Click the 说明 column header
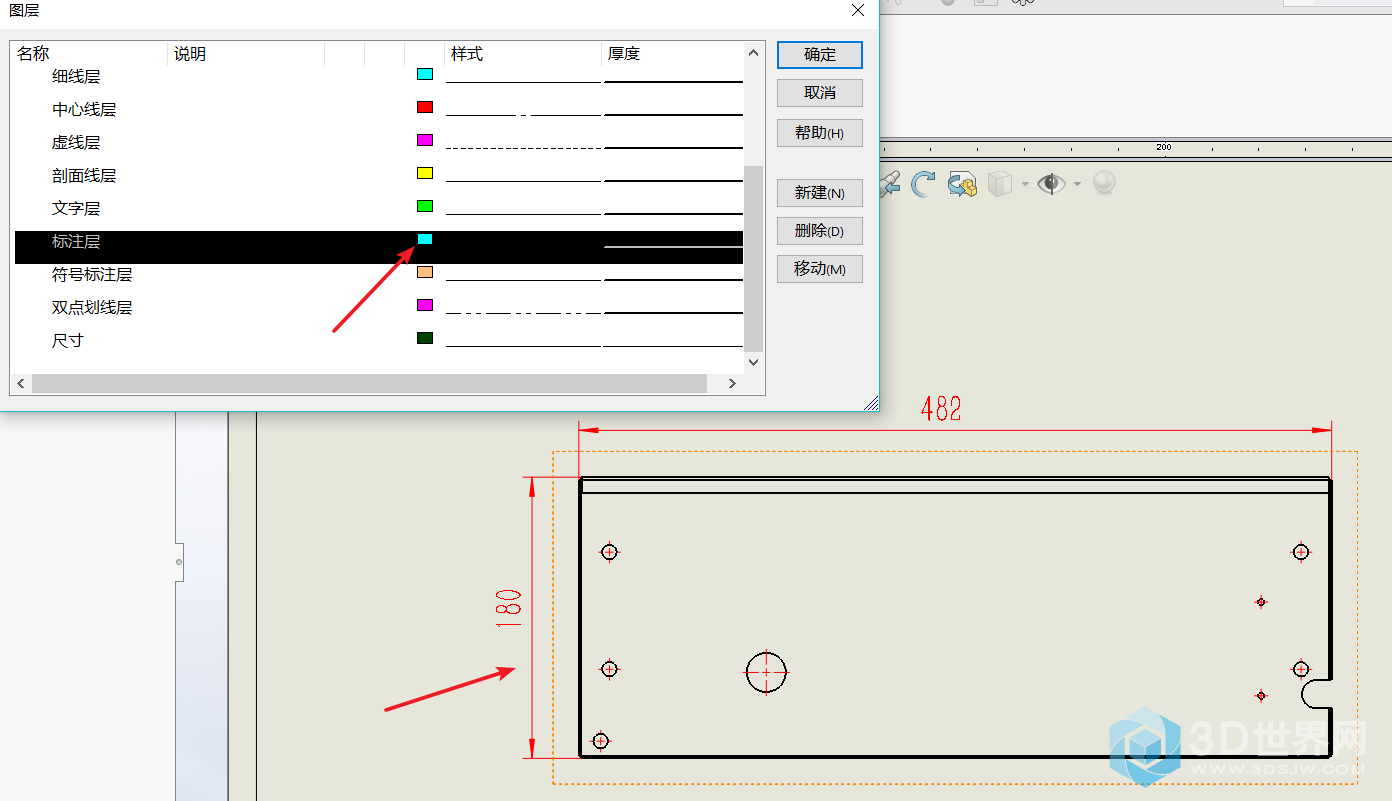 246,54
